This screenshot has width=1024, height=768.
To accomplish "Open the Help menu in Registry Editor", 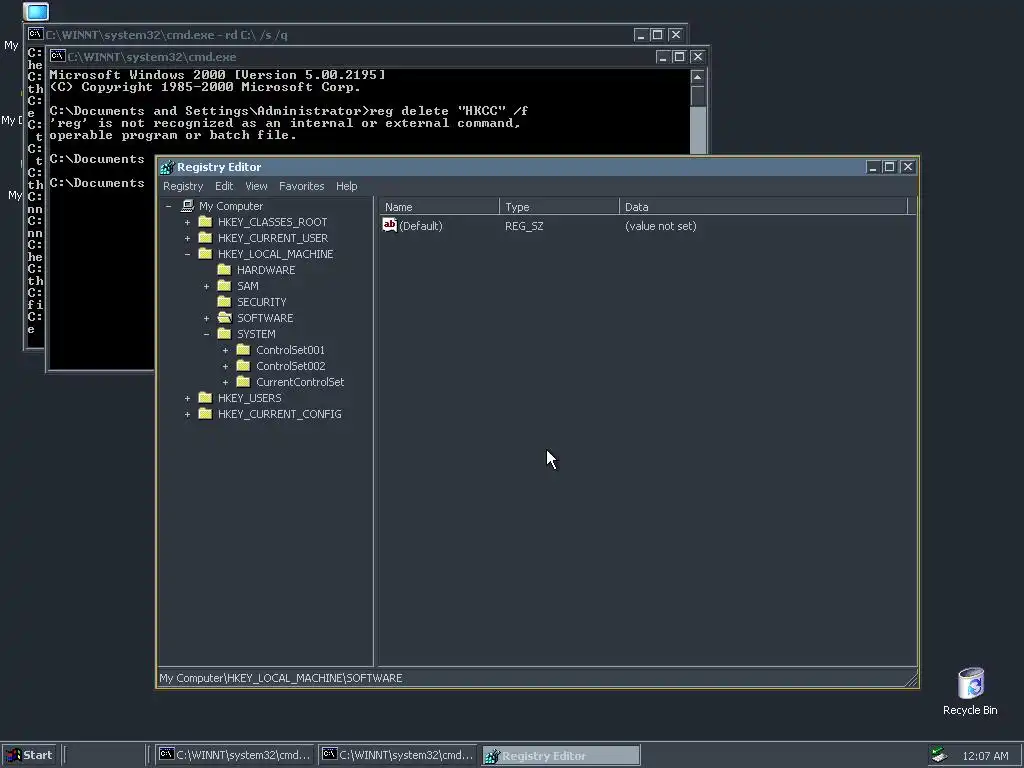I will point(347,186).
